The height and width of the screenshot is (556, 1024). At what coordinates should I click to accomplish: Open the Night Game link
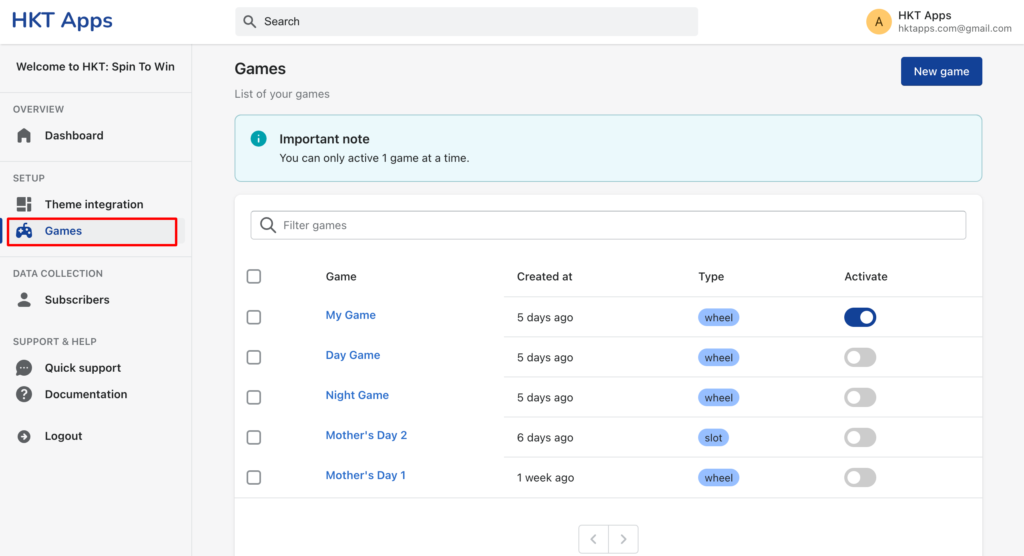pos(357,395)
